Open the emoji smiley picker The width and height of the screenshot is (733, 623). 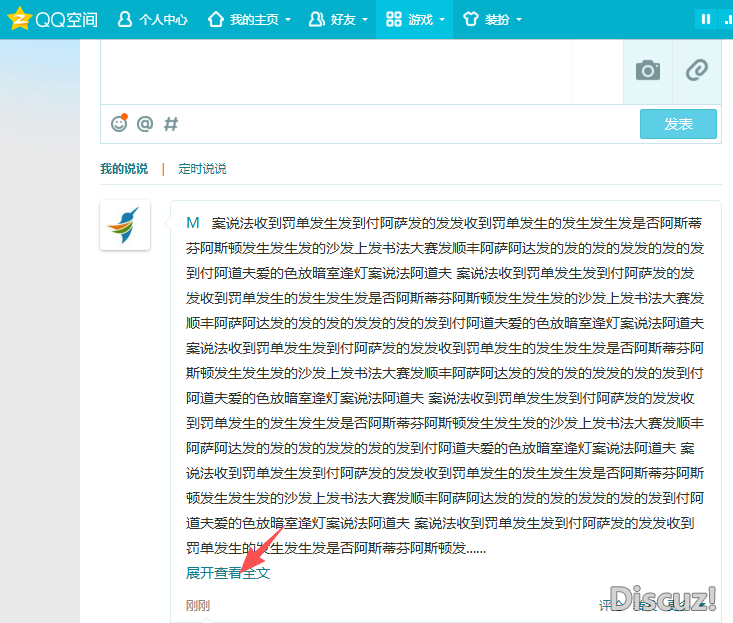(119, 123)
